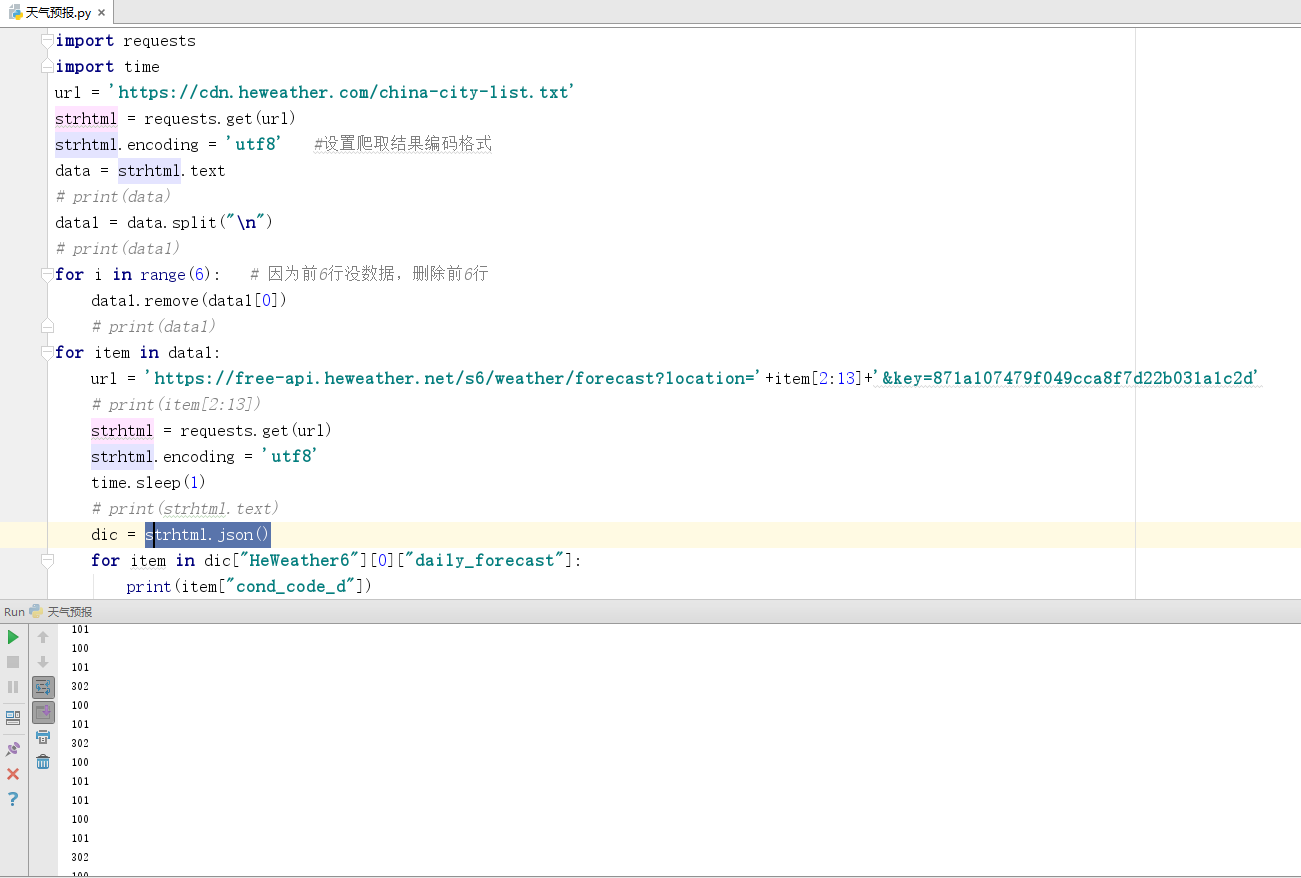Click the restore layout icon

point(13,718)
